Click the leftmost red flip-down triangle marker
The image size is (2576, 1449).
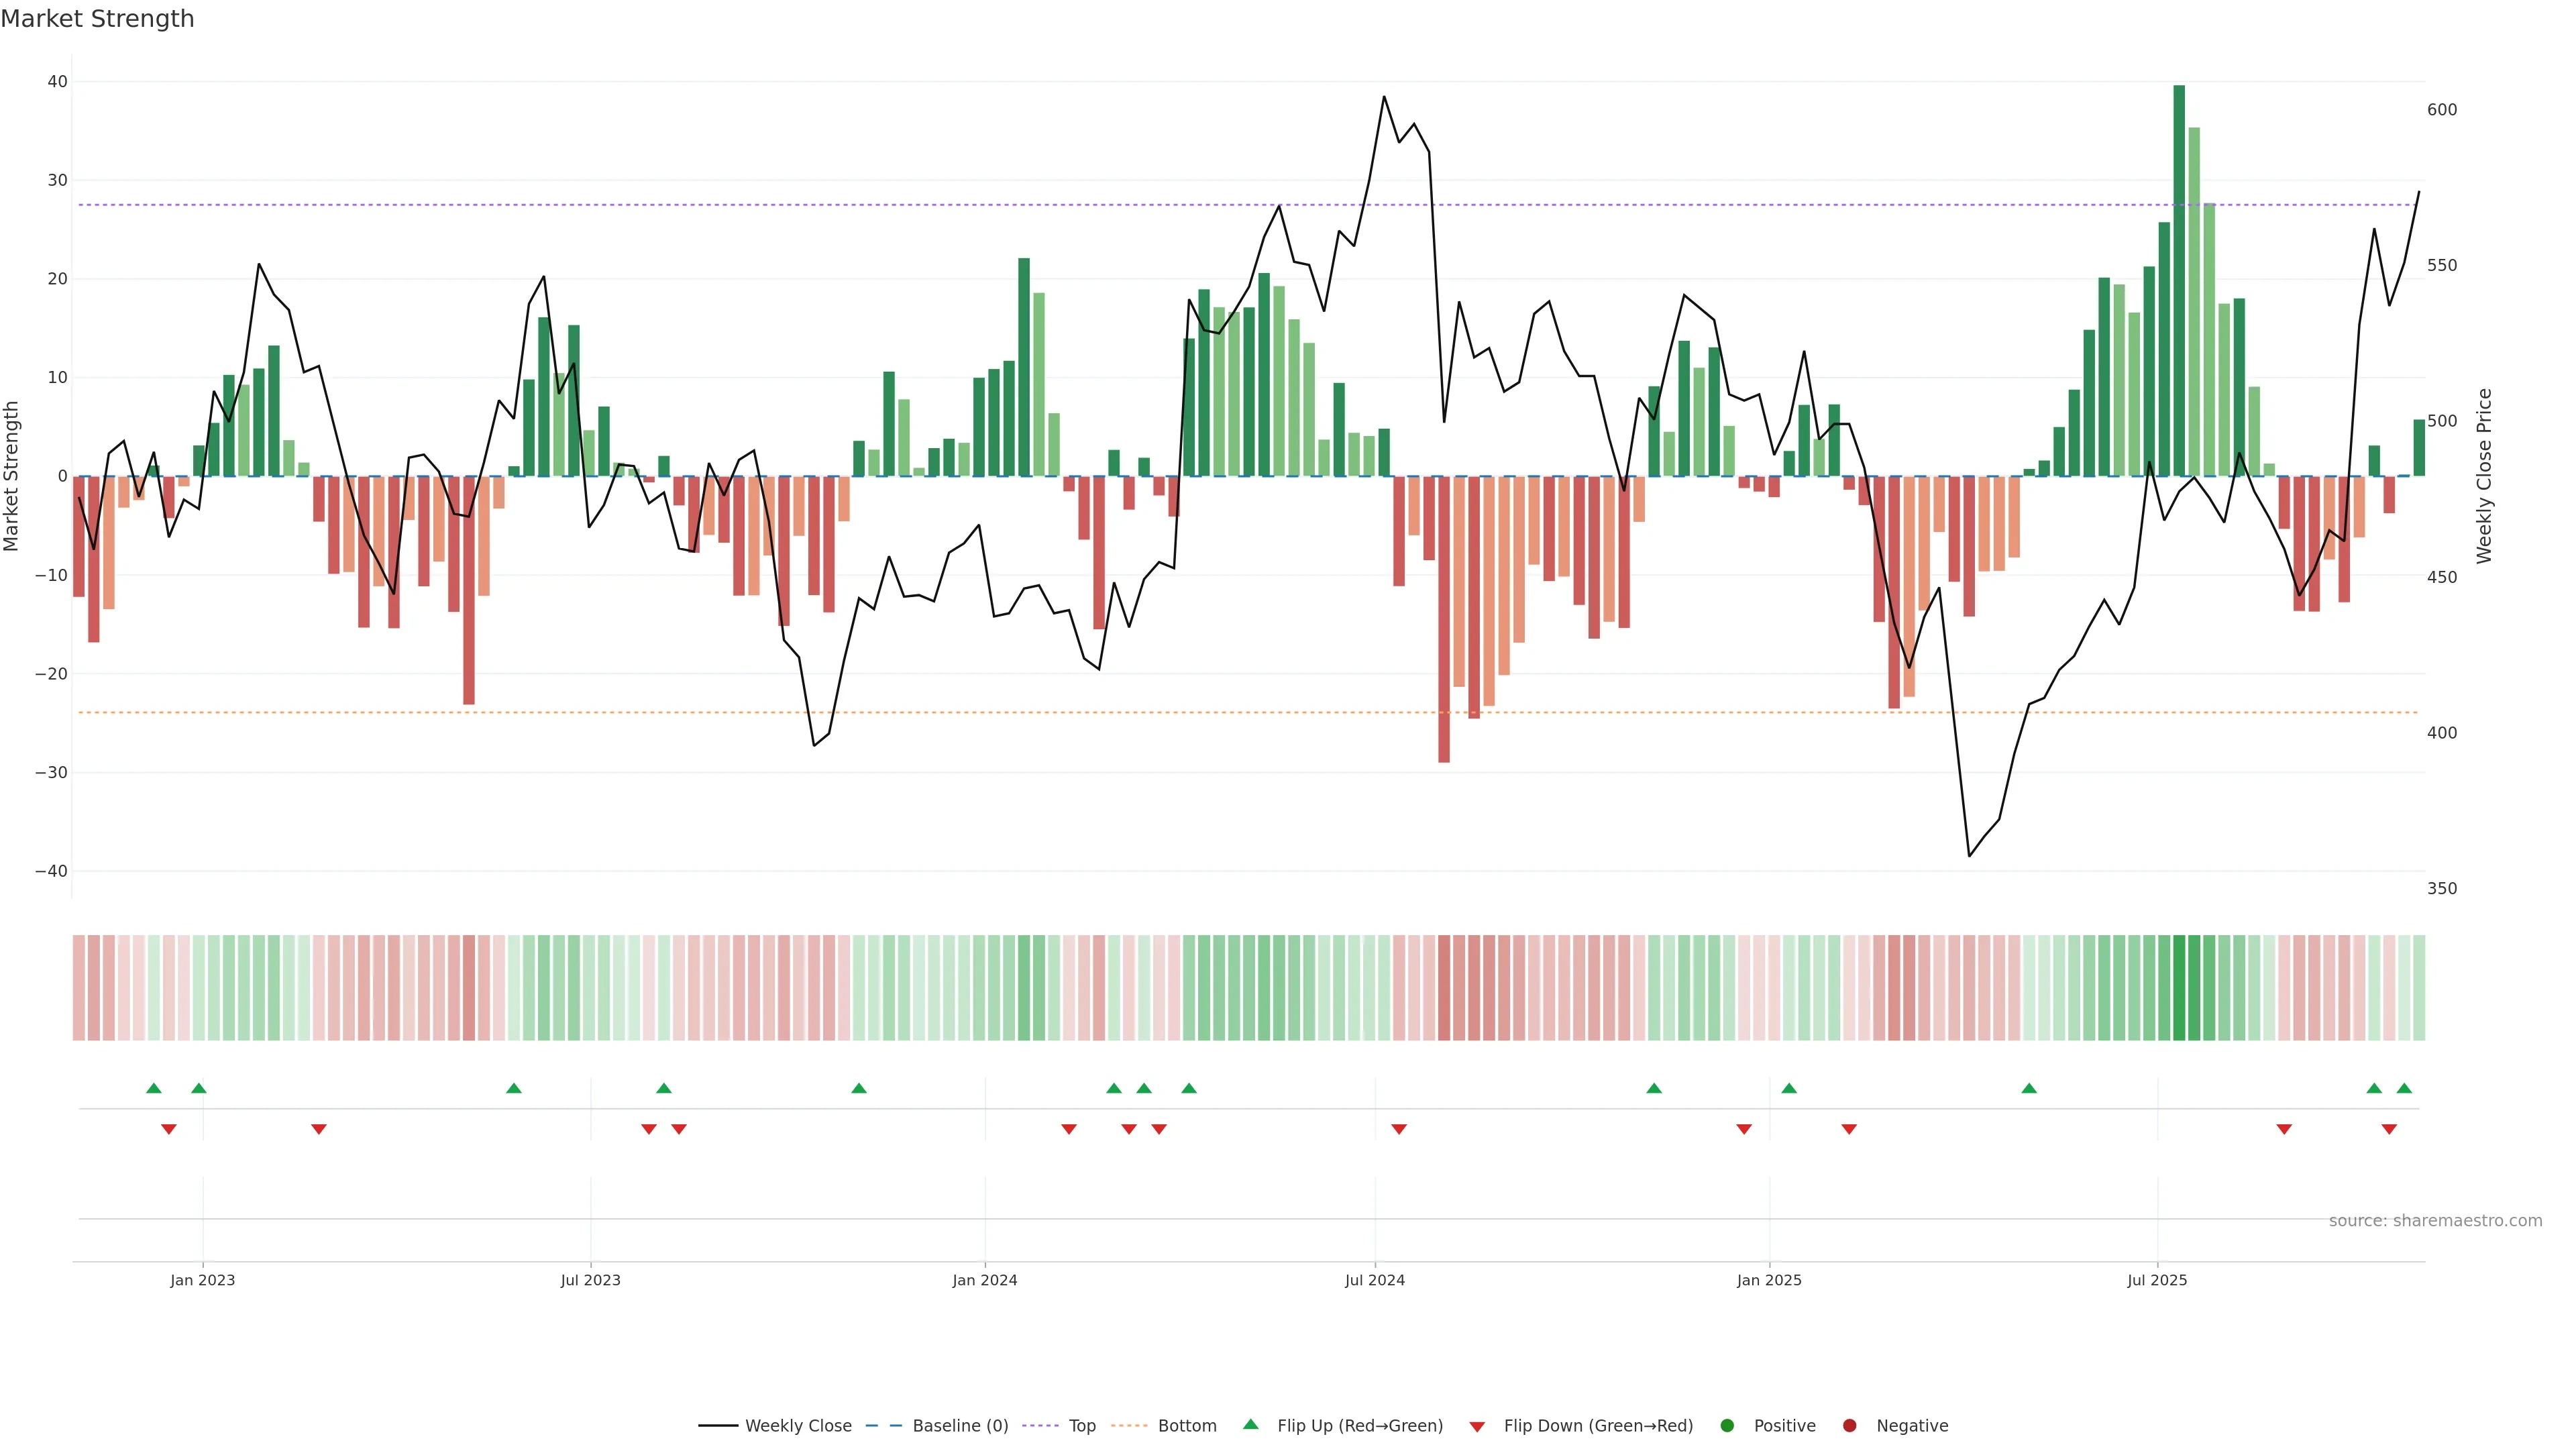pos(169,1129)
